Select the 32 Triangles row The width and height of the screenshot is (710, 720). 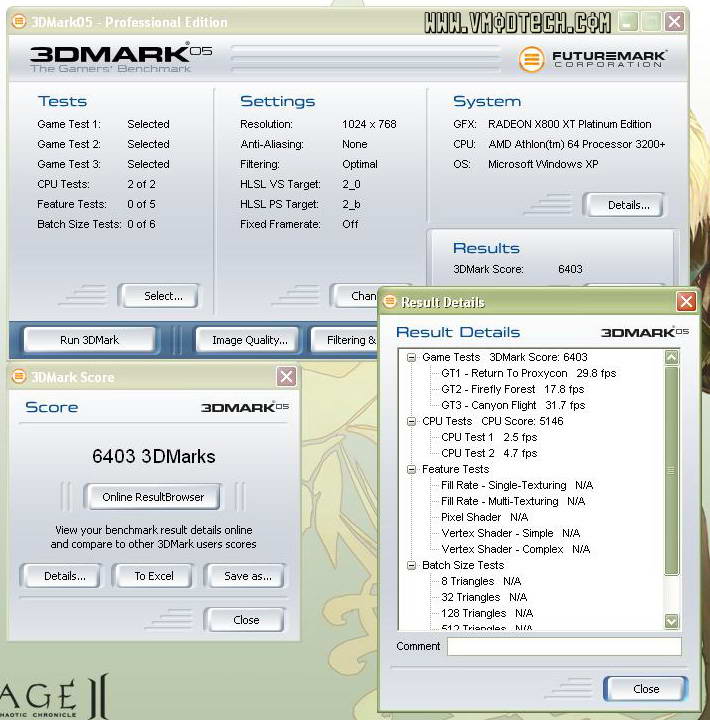click(484, 597)
